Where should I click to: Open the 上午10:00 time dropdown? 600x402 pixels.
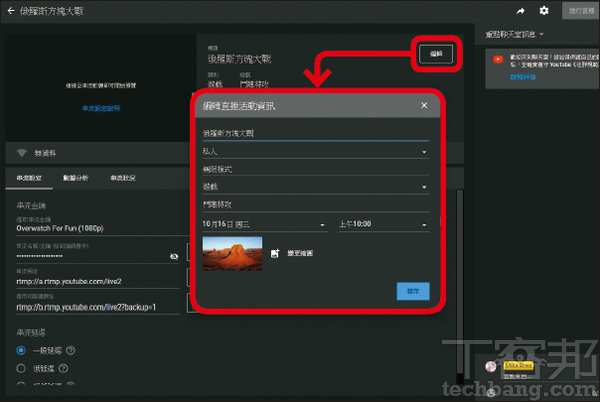[424, 225]
